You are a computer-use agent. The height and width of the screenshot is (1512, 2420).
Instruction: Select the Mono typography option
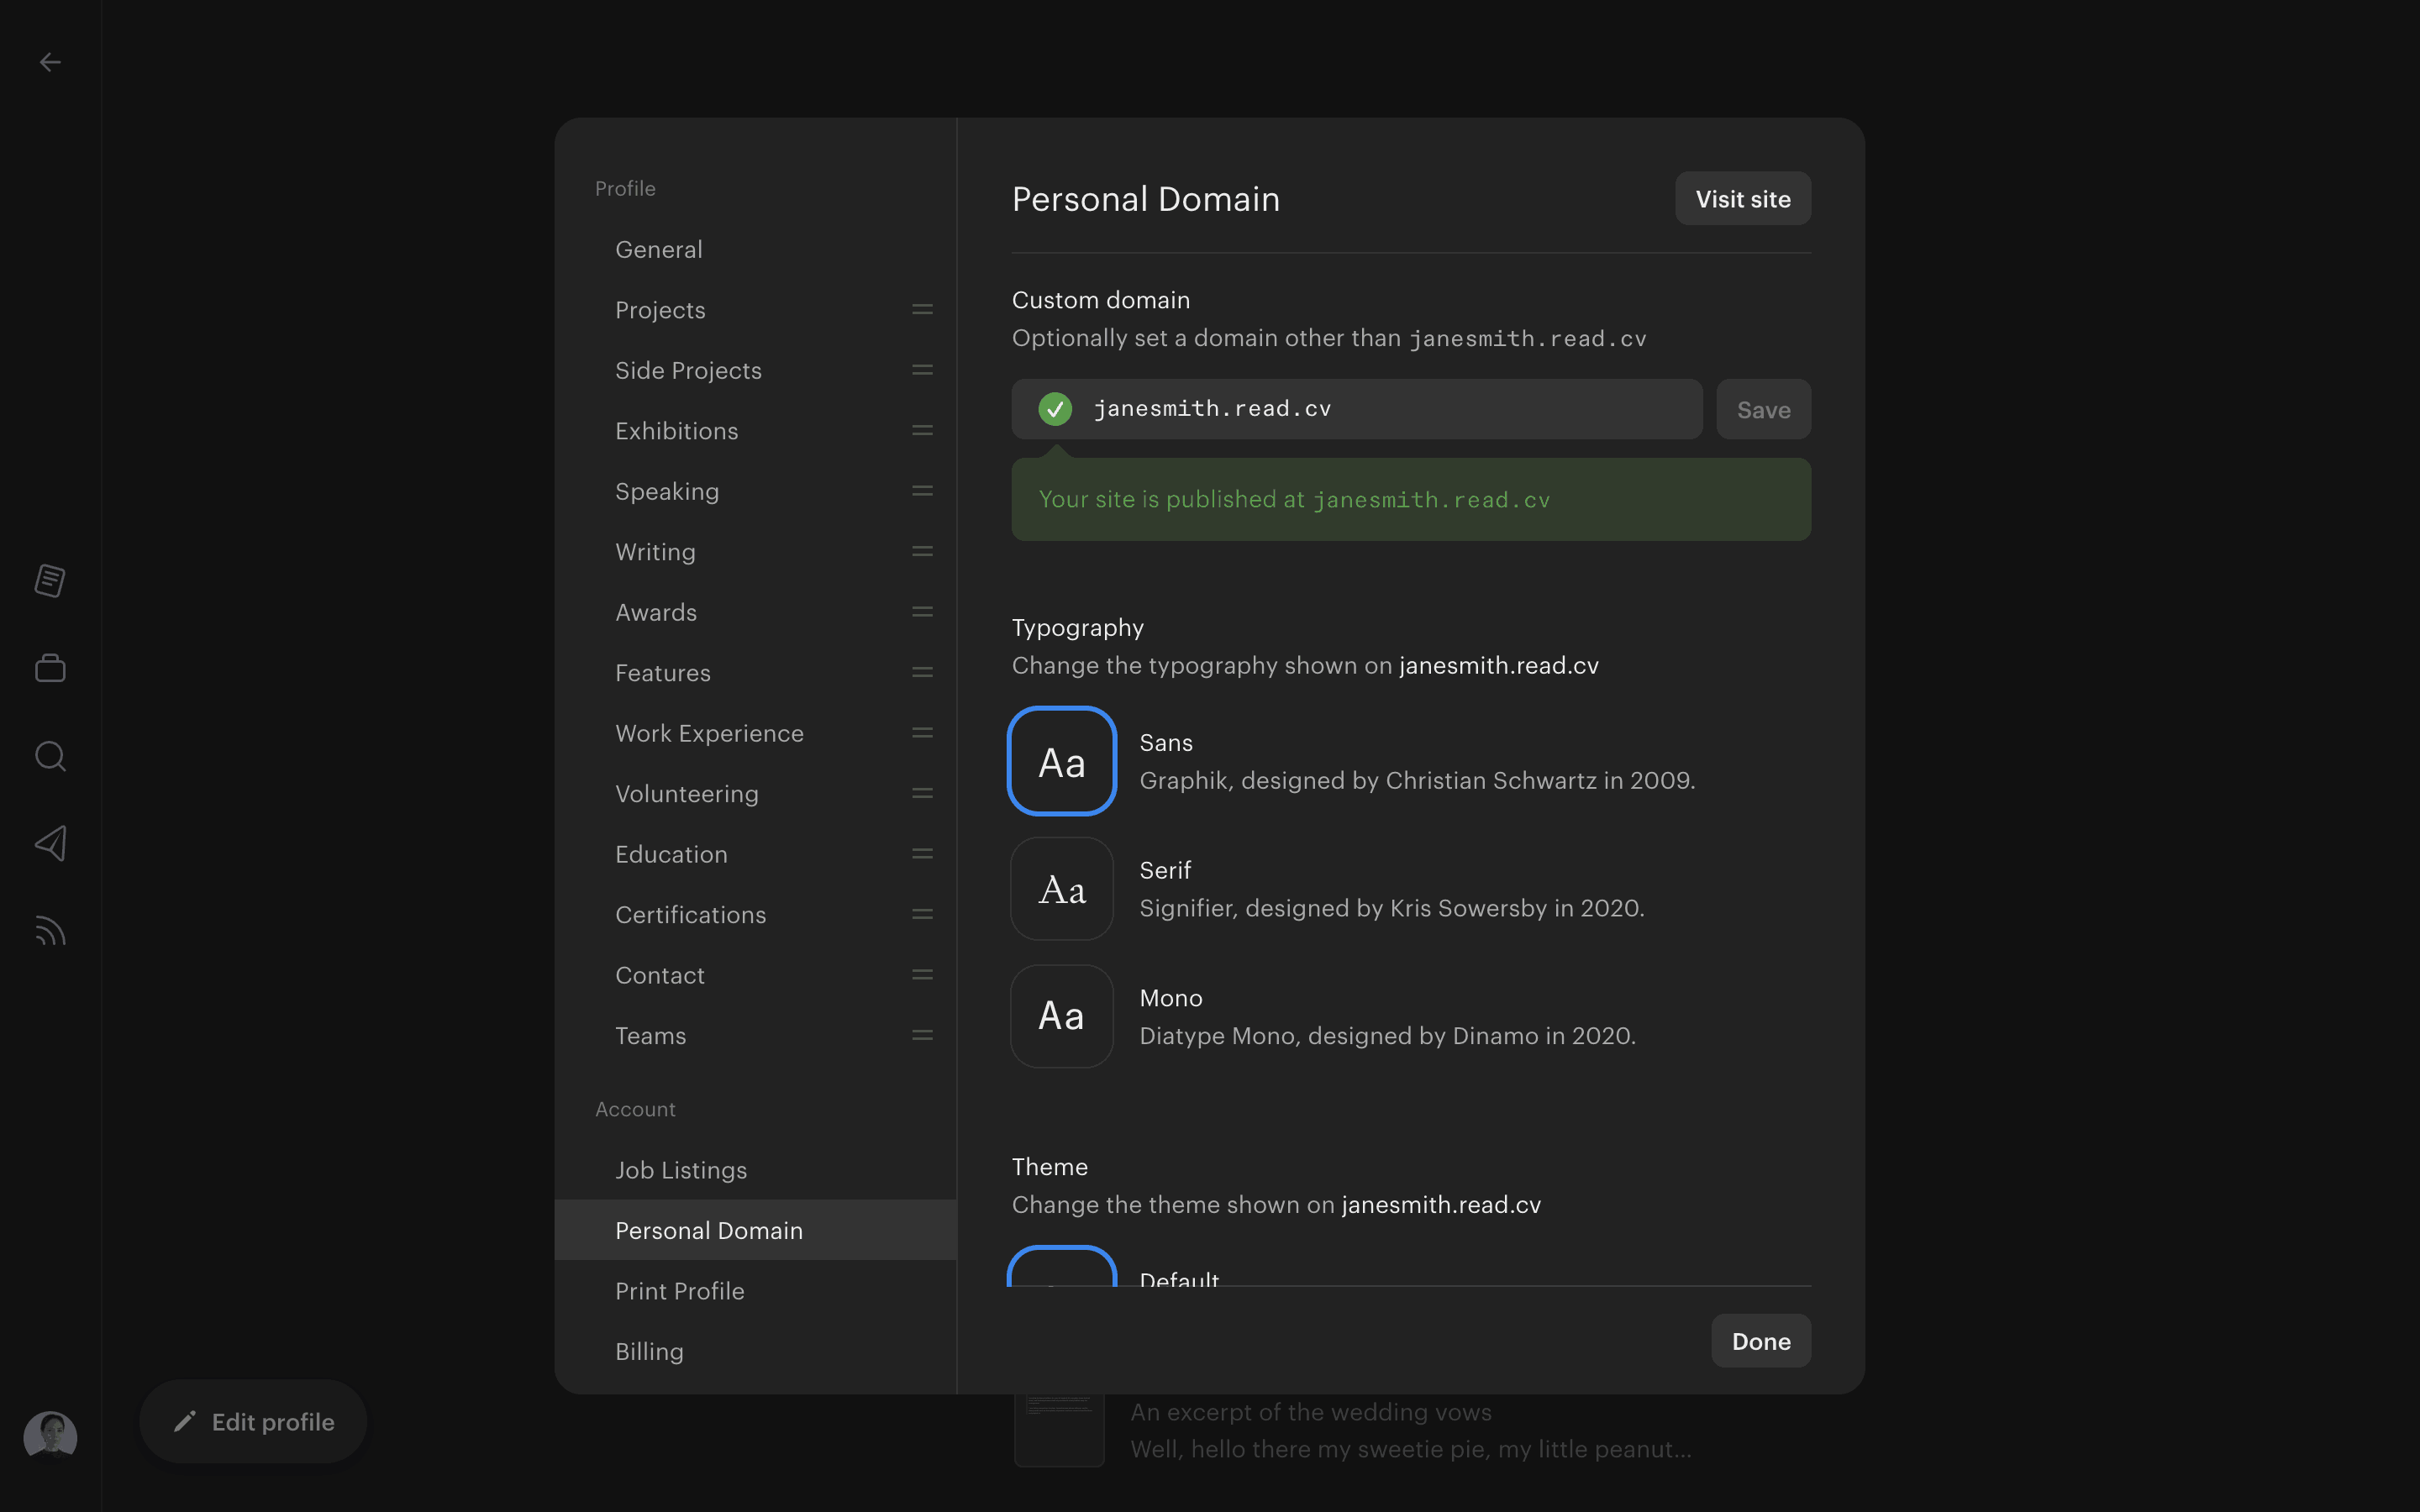(x=1061, y=1016)
